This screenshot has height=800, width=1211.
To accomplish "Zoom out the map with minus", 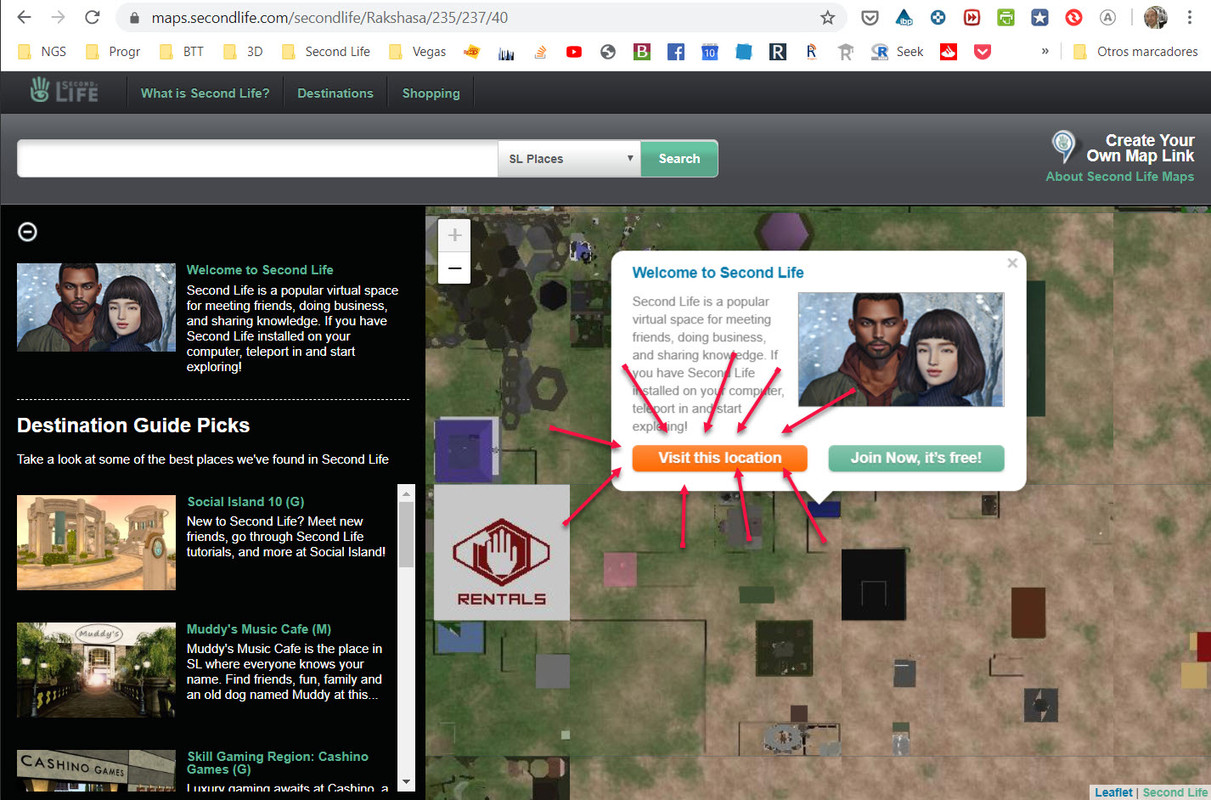I will (455, 268).
